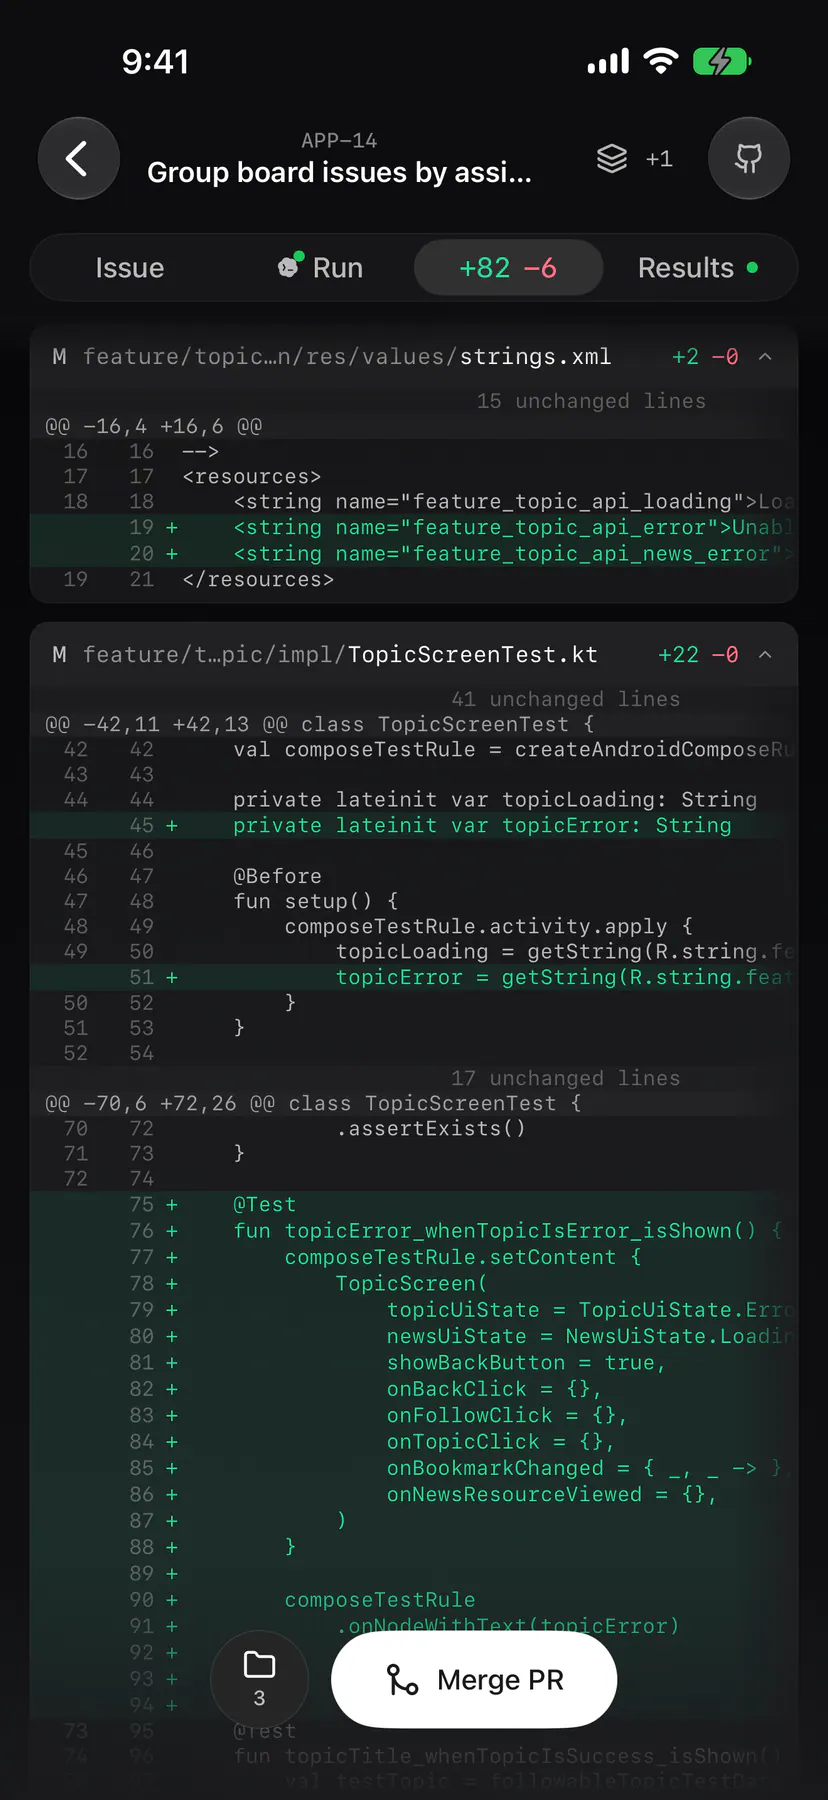Tap the stacked layers icon
The image size is (828, 1800).
coord(612,158)
